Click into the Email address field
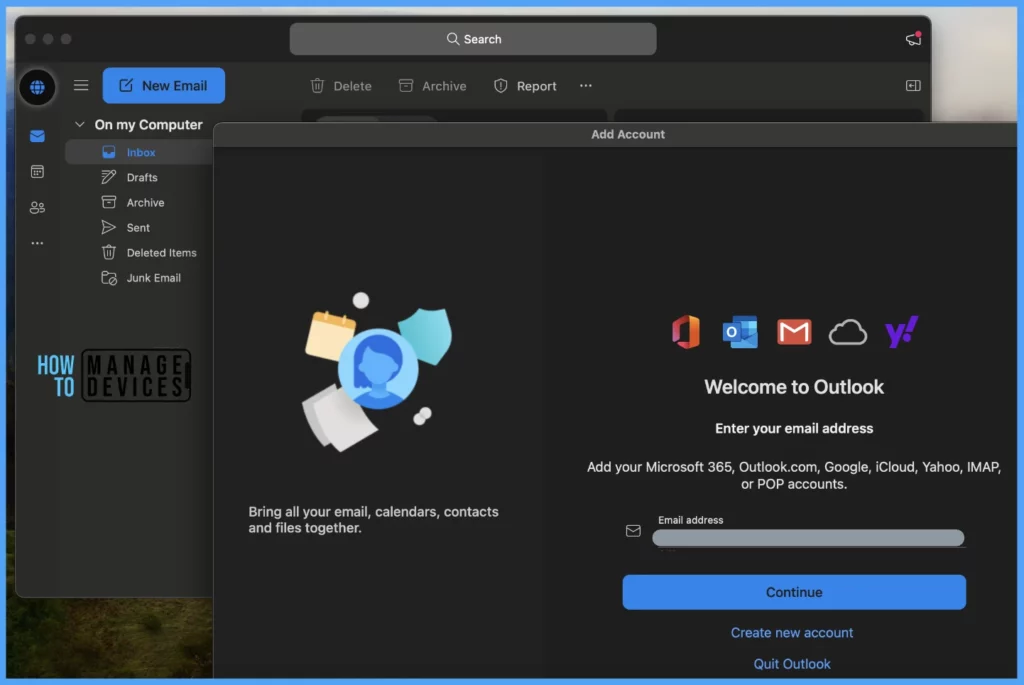 (808, 537)
